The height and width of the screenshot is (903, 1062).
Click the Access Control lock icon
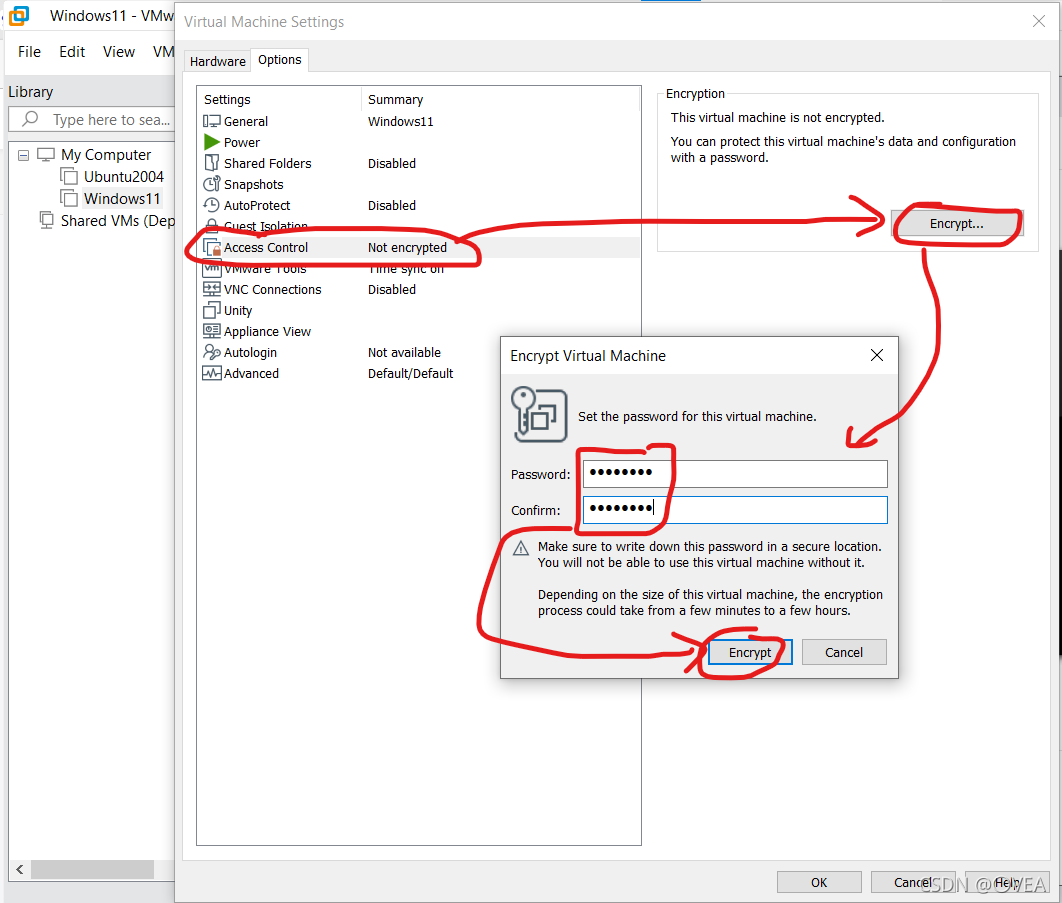coord(211,247)
